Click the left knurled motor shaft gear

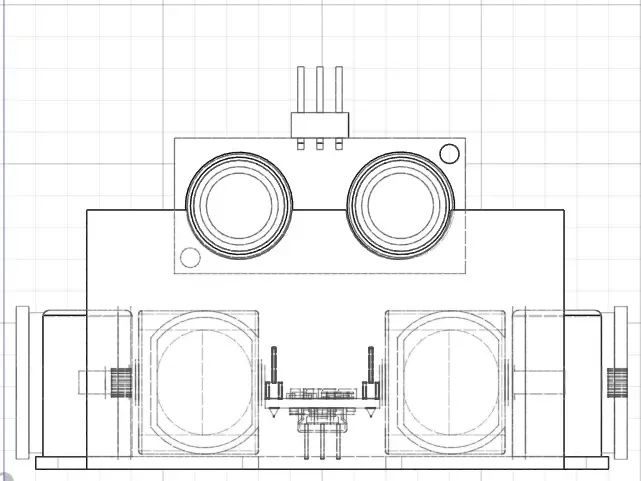click(121, 383)
